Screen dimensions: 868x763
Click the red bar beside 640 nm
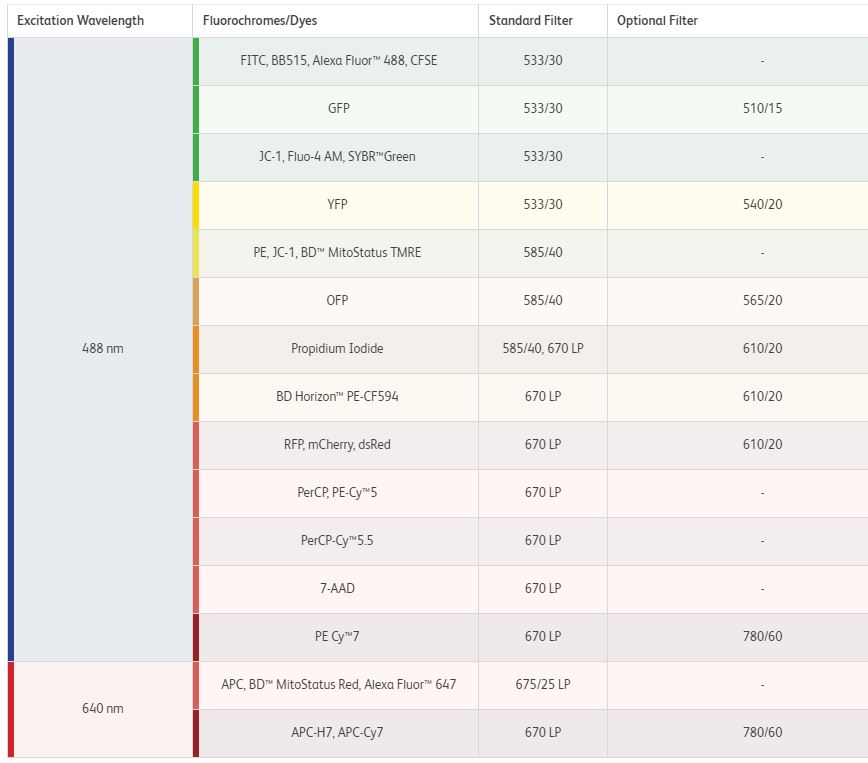[11, 709]
